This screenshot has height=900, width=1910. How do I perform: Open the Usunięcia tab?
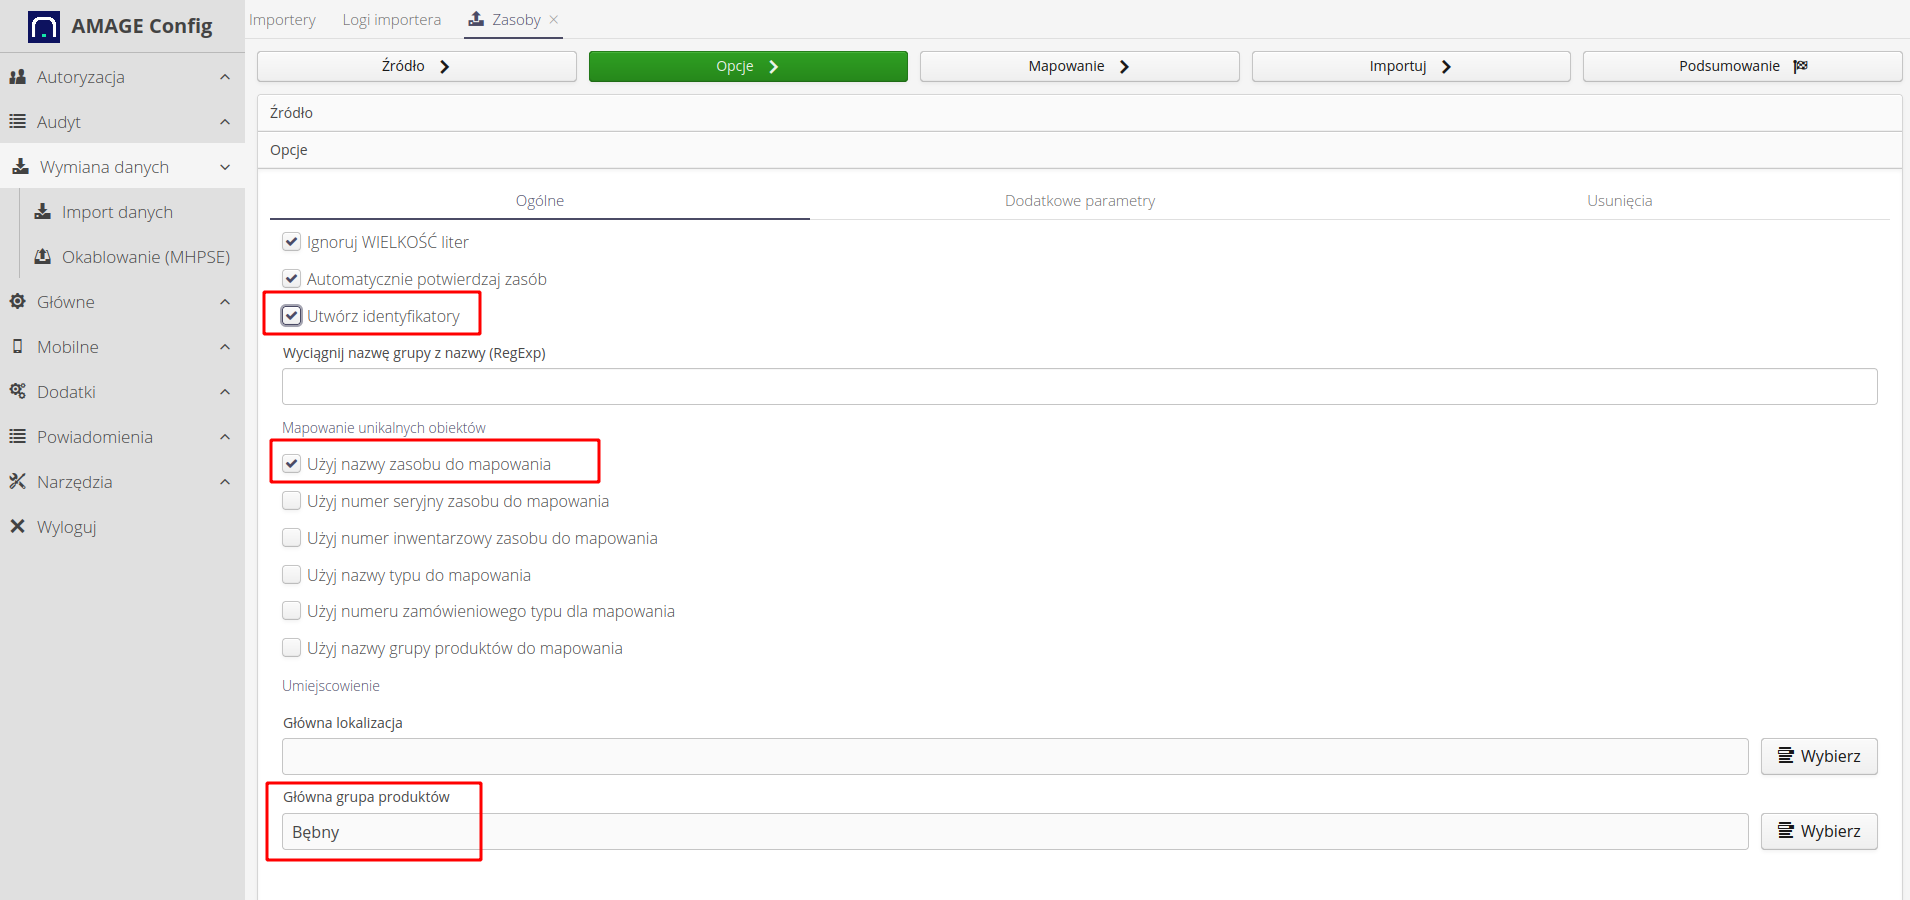(x=1619, y=201)
